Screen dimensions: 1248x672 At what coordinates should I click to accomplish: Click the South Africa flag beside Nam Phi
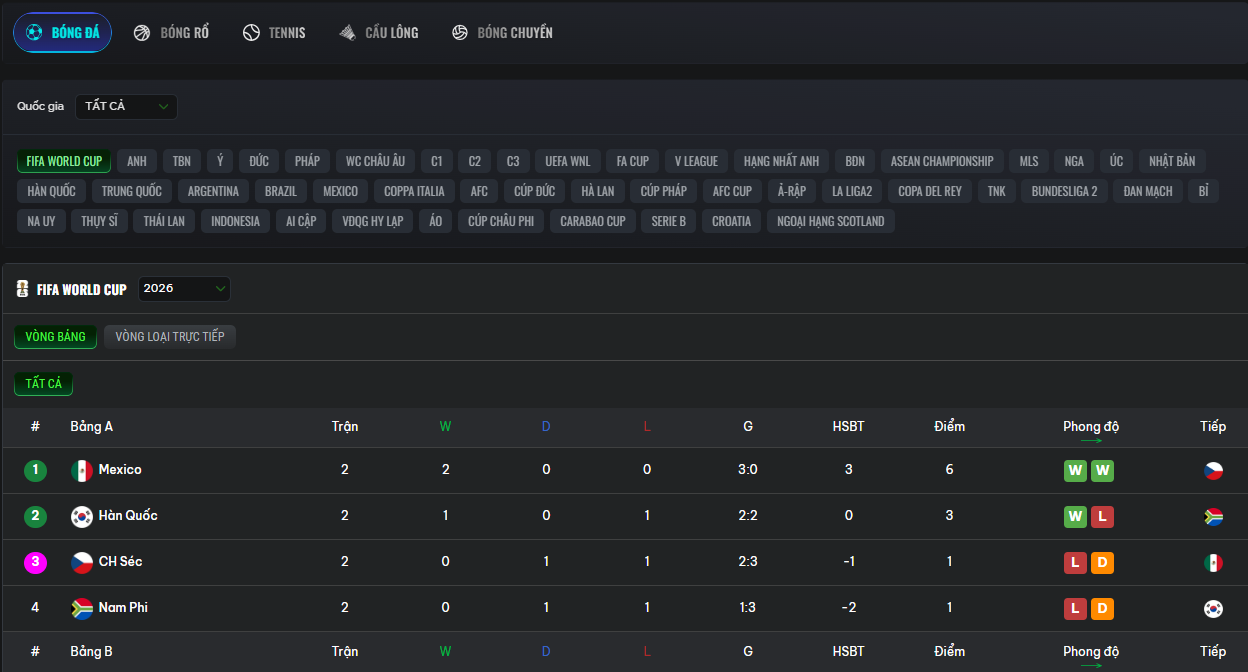click(x=82, y=608)
